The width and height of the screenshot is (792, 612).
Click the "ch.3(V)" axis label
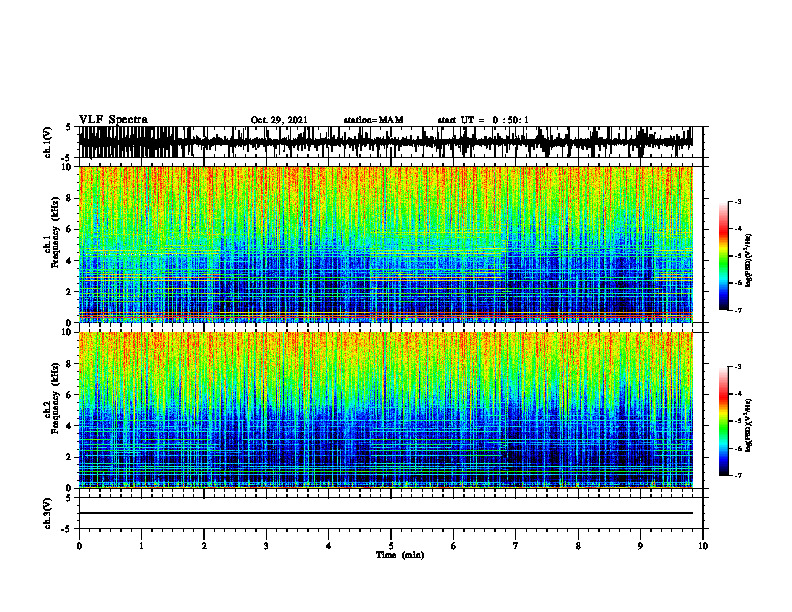(47, 514)
